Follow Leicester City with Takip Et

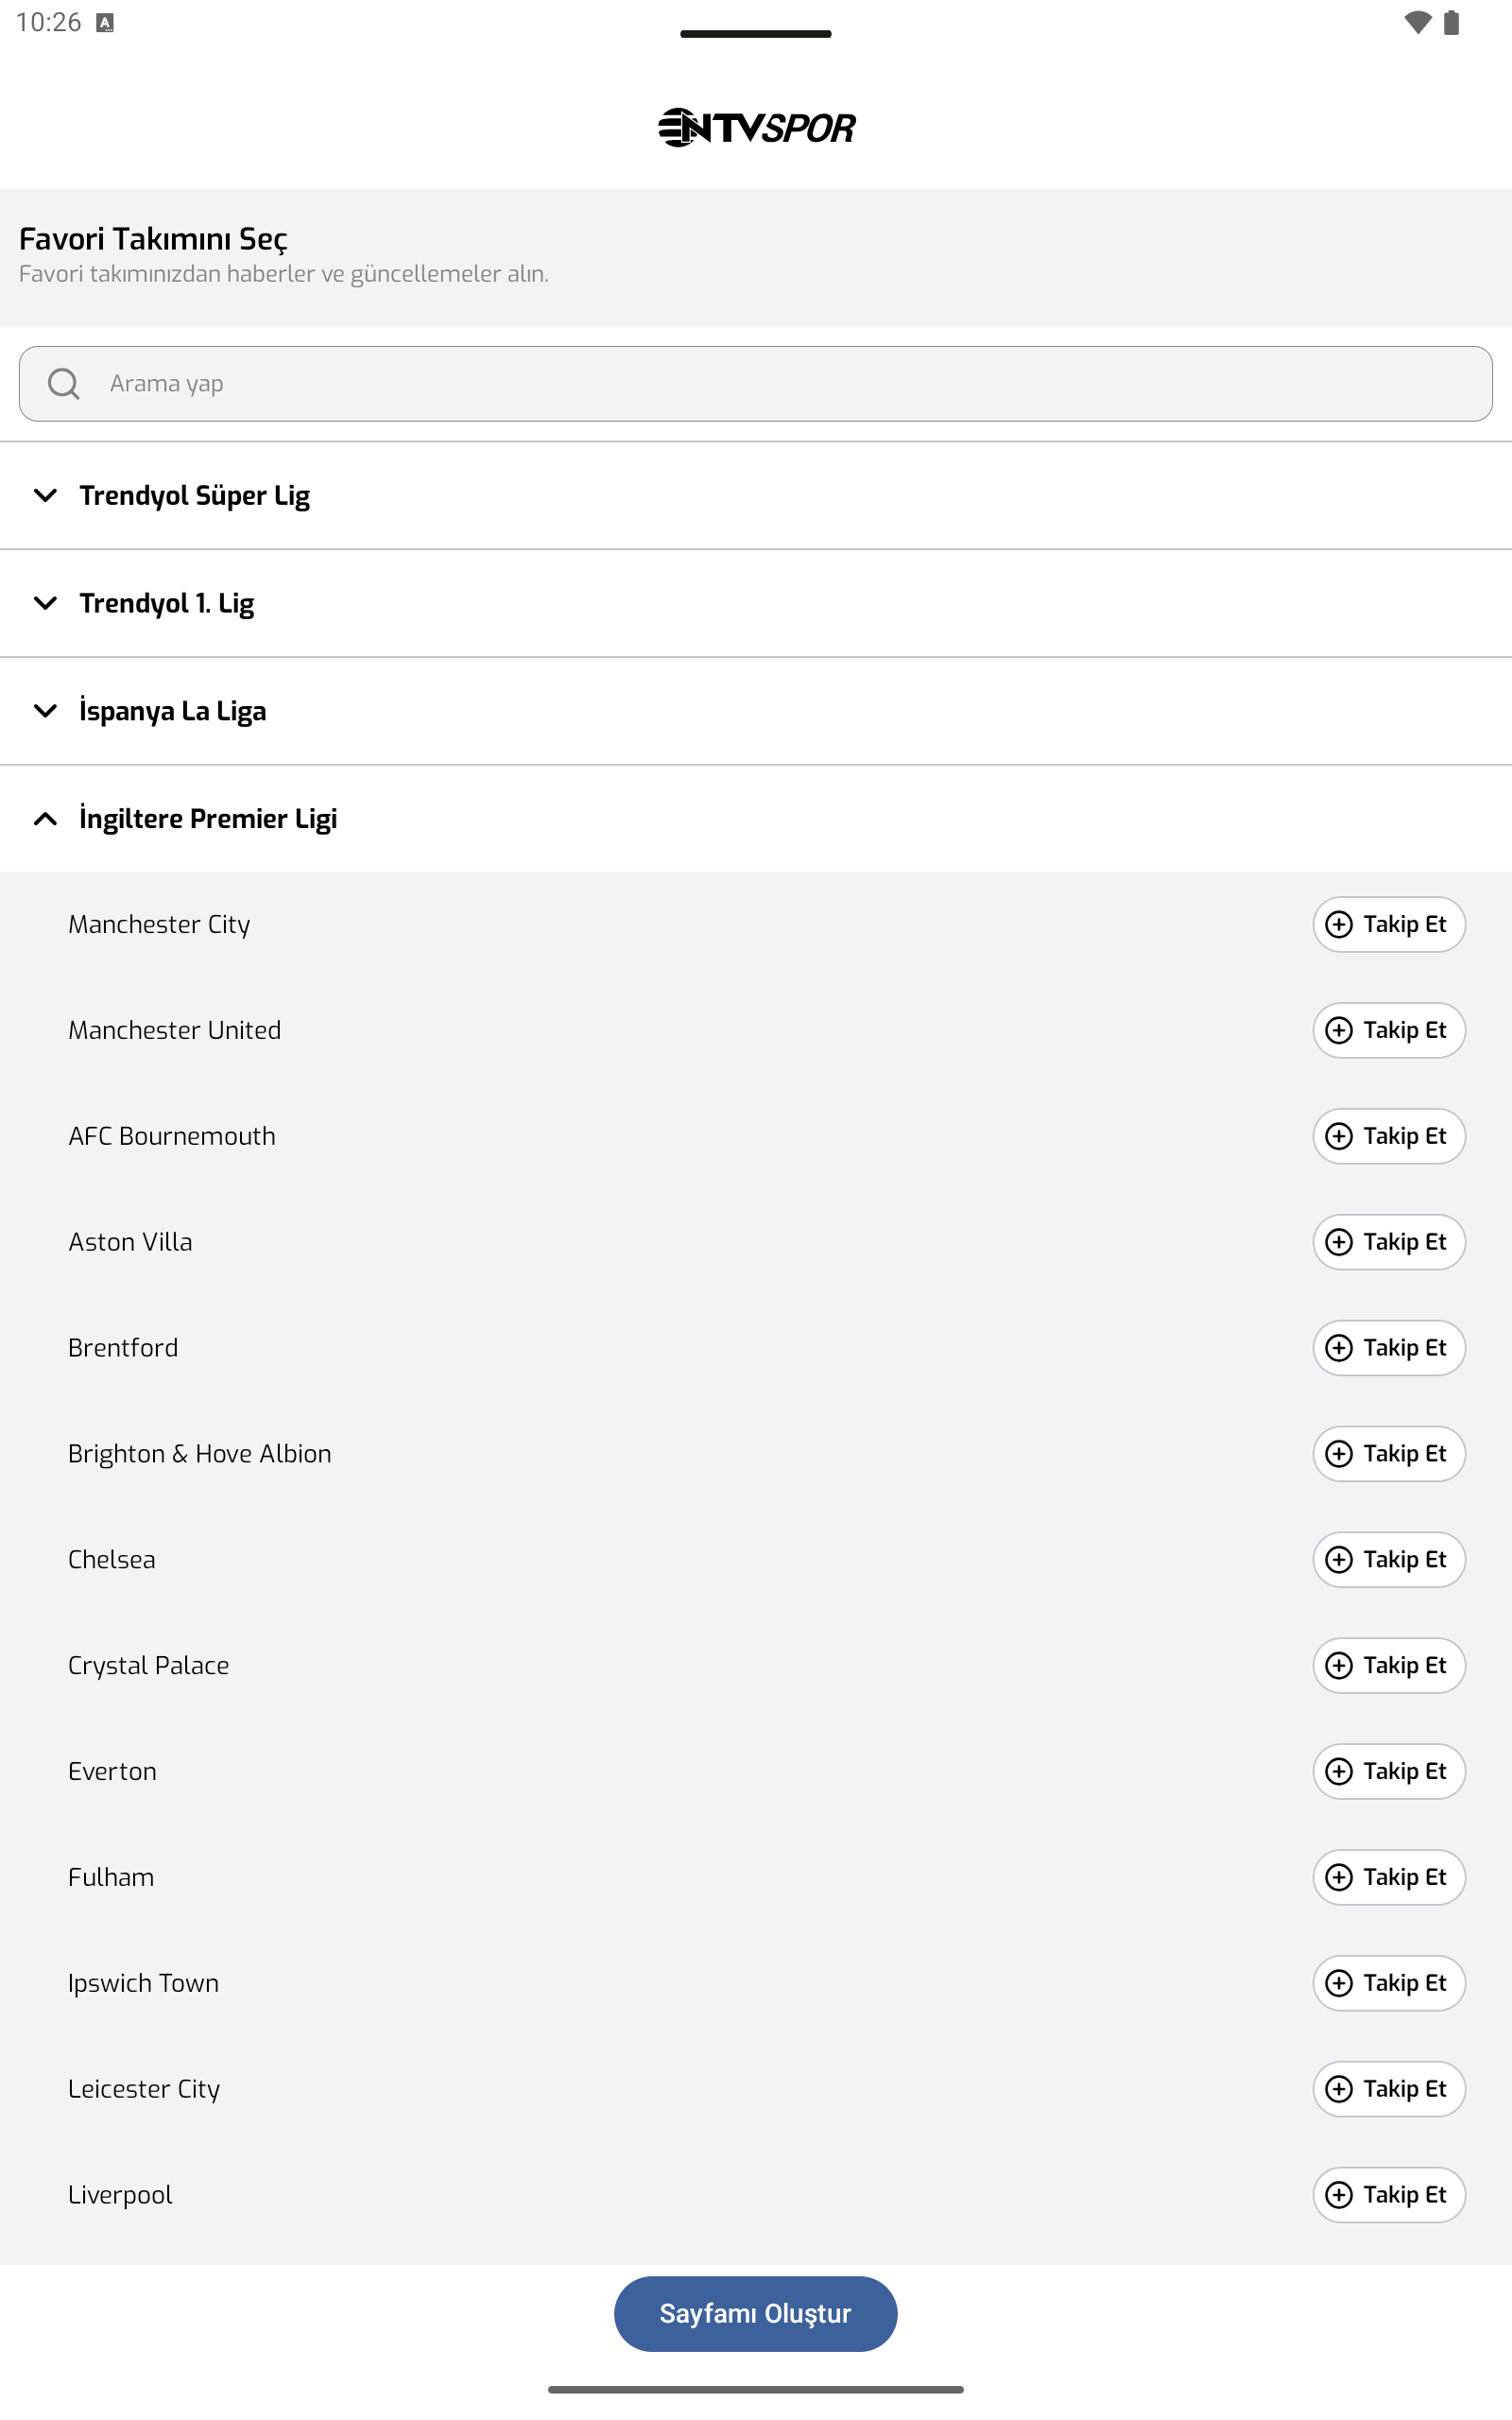(x=1388, y=2088)
